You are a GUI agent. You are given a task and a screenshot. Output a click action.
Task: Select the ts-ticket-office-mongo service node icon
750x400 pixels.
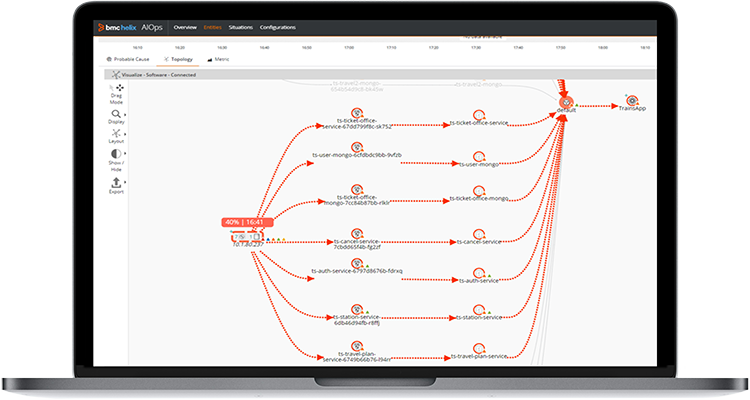[x=479, y=191]
